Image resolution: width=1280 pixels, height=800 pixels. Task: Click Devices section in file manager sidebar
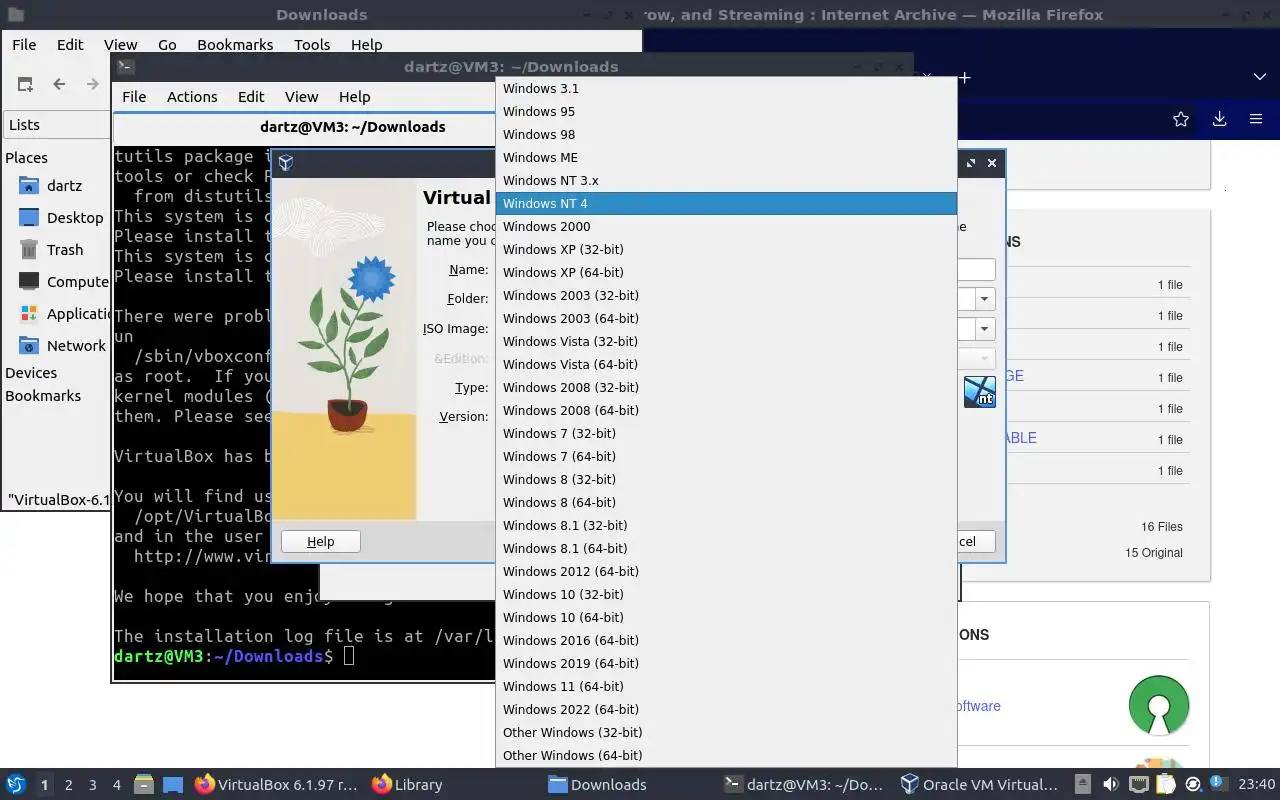(x=31, y=373)
